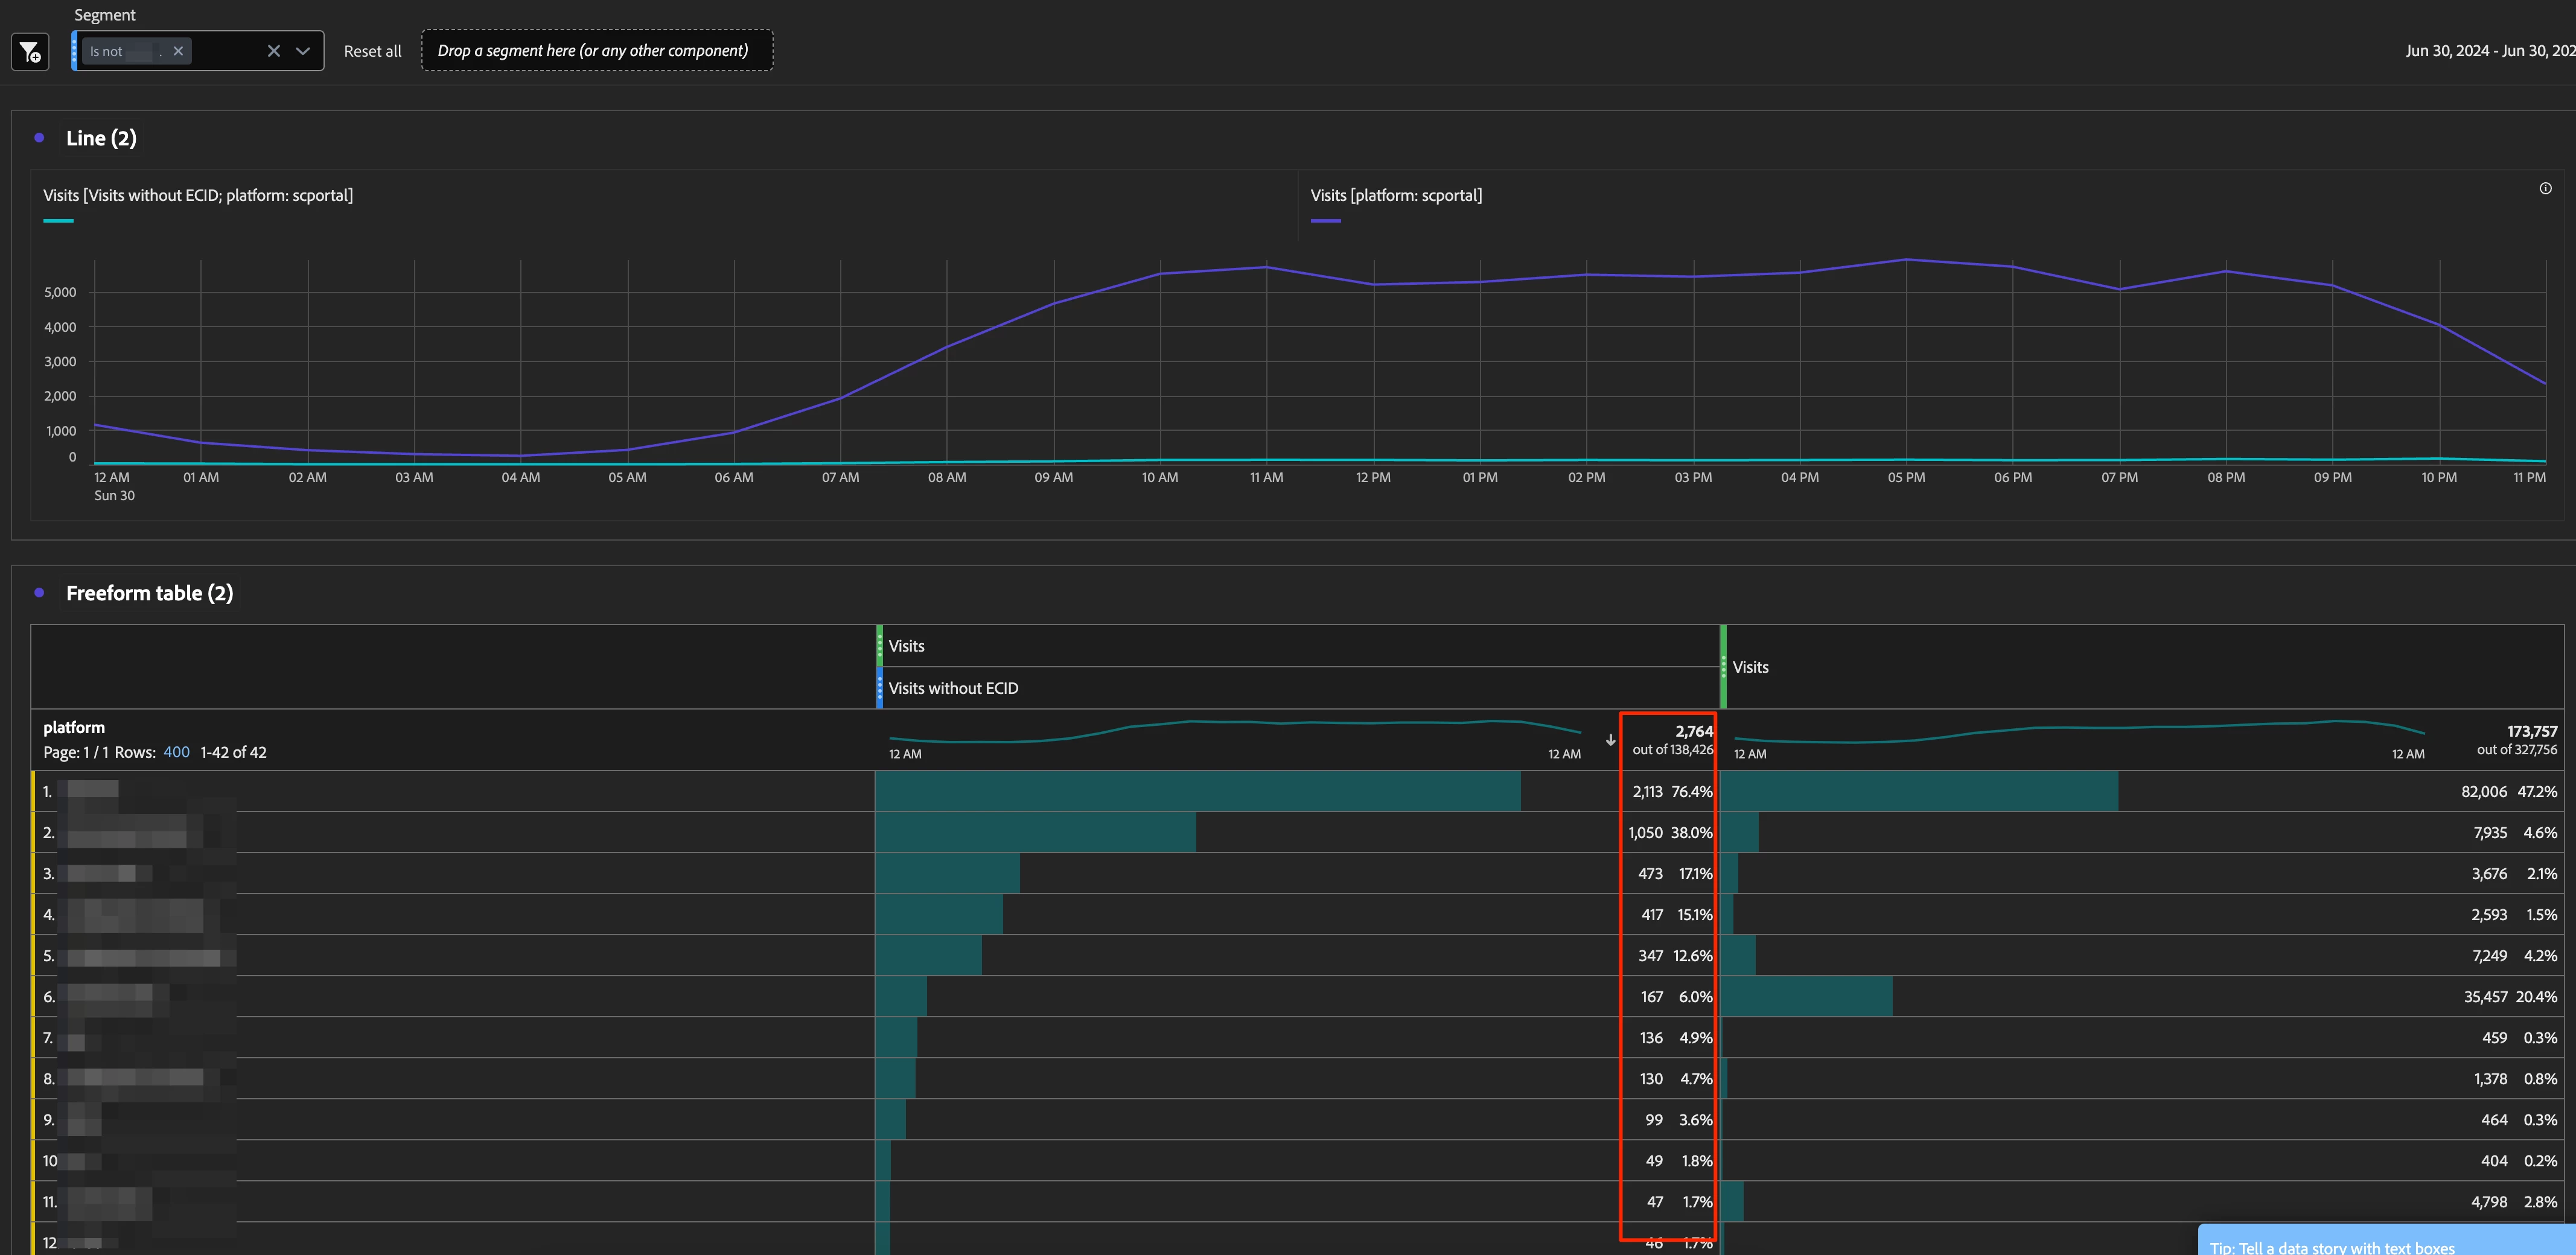
Task: Click the green handle on second Visits column
Action: click(x=1723, y=667)
